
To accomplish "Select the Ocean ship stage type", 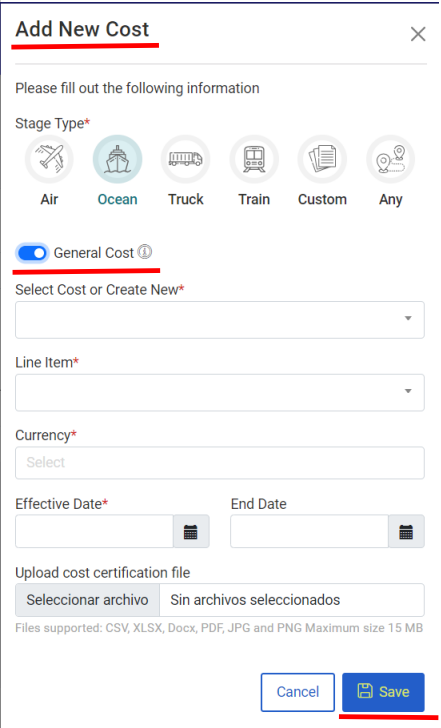I will pyautogui.click(x=117, y=159).
